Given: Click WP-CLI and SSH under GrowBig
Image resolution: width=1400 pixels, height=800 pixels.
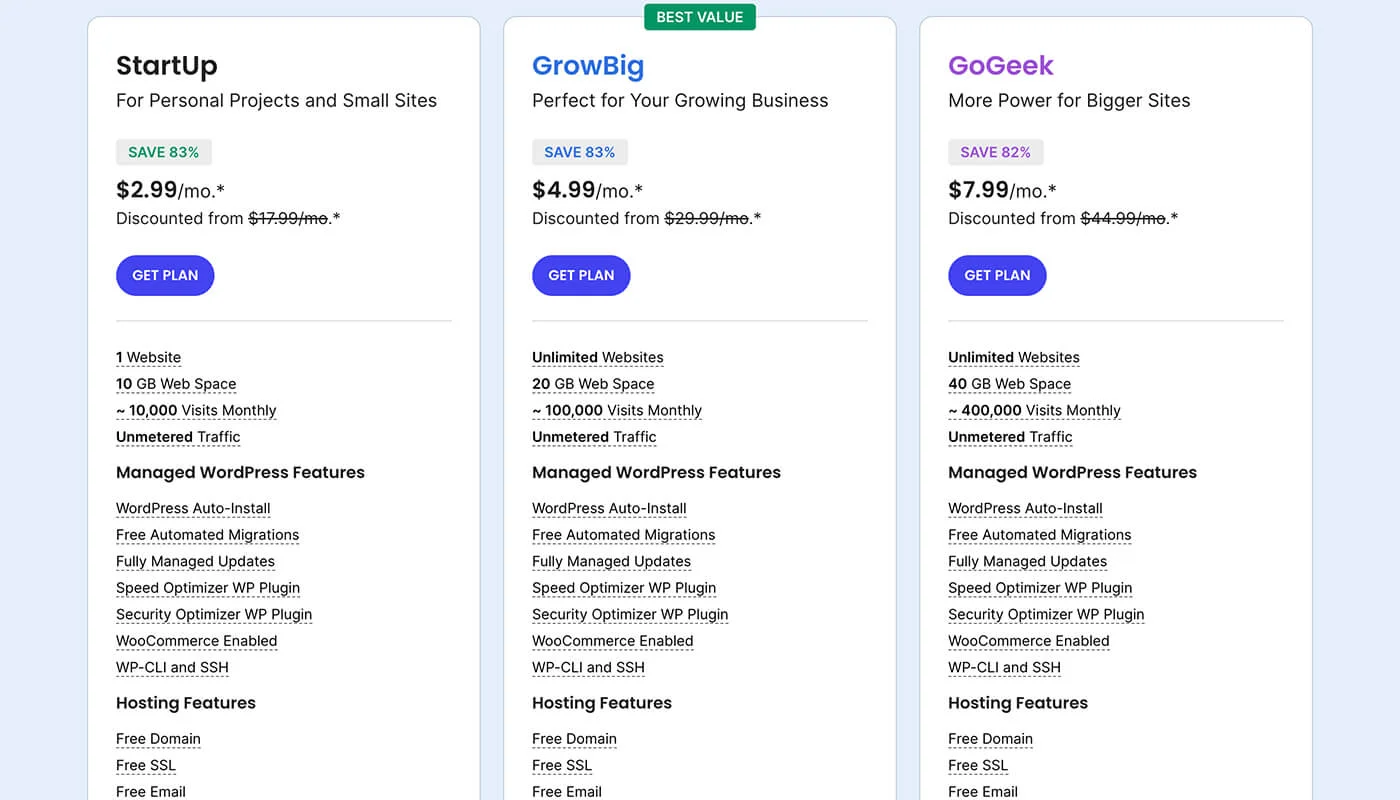Looking at the screenshot, I should click(588, 667).
